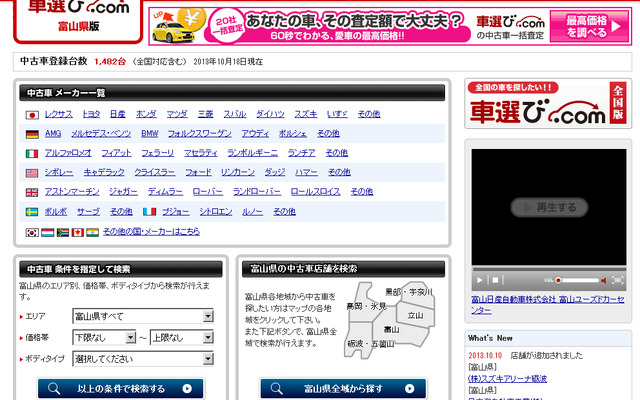Image resolution: width=640 pixels, height=400 pixels.
Task: Select 立山 region on map
Action: click(x=416, y=316)
